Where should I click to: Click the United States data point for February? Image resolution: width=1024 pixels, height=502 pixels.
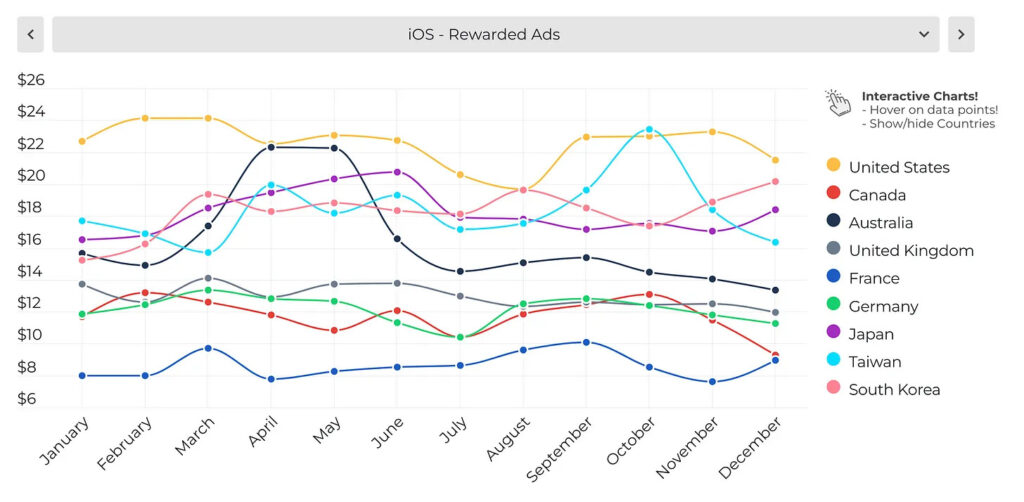145,118
